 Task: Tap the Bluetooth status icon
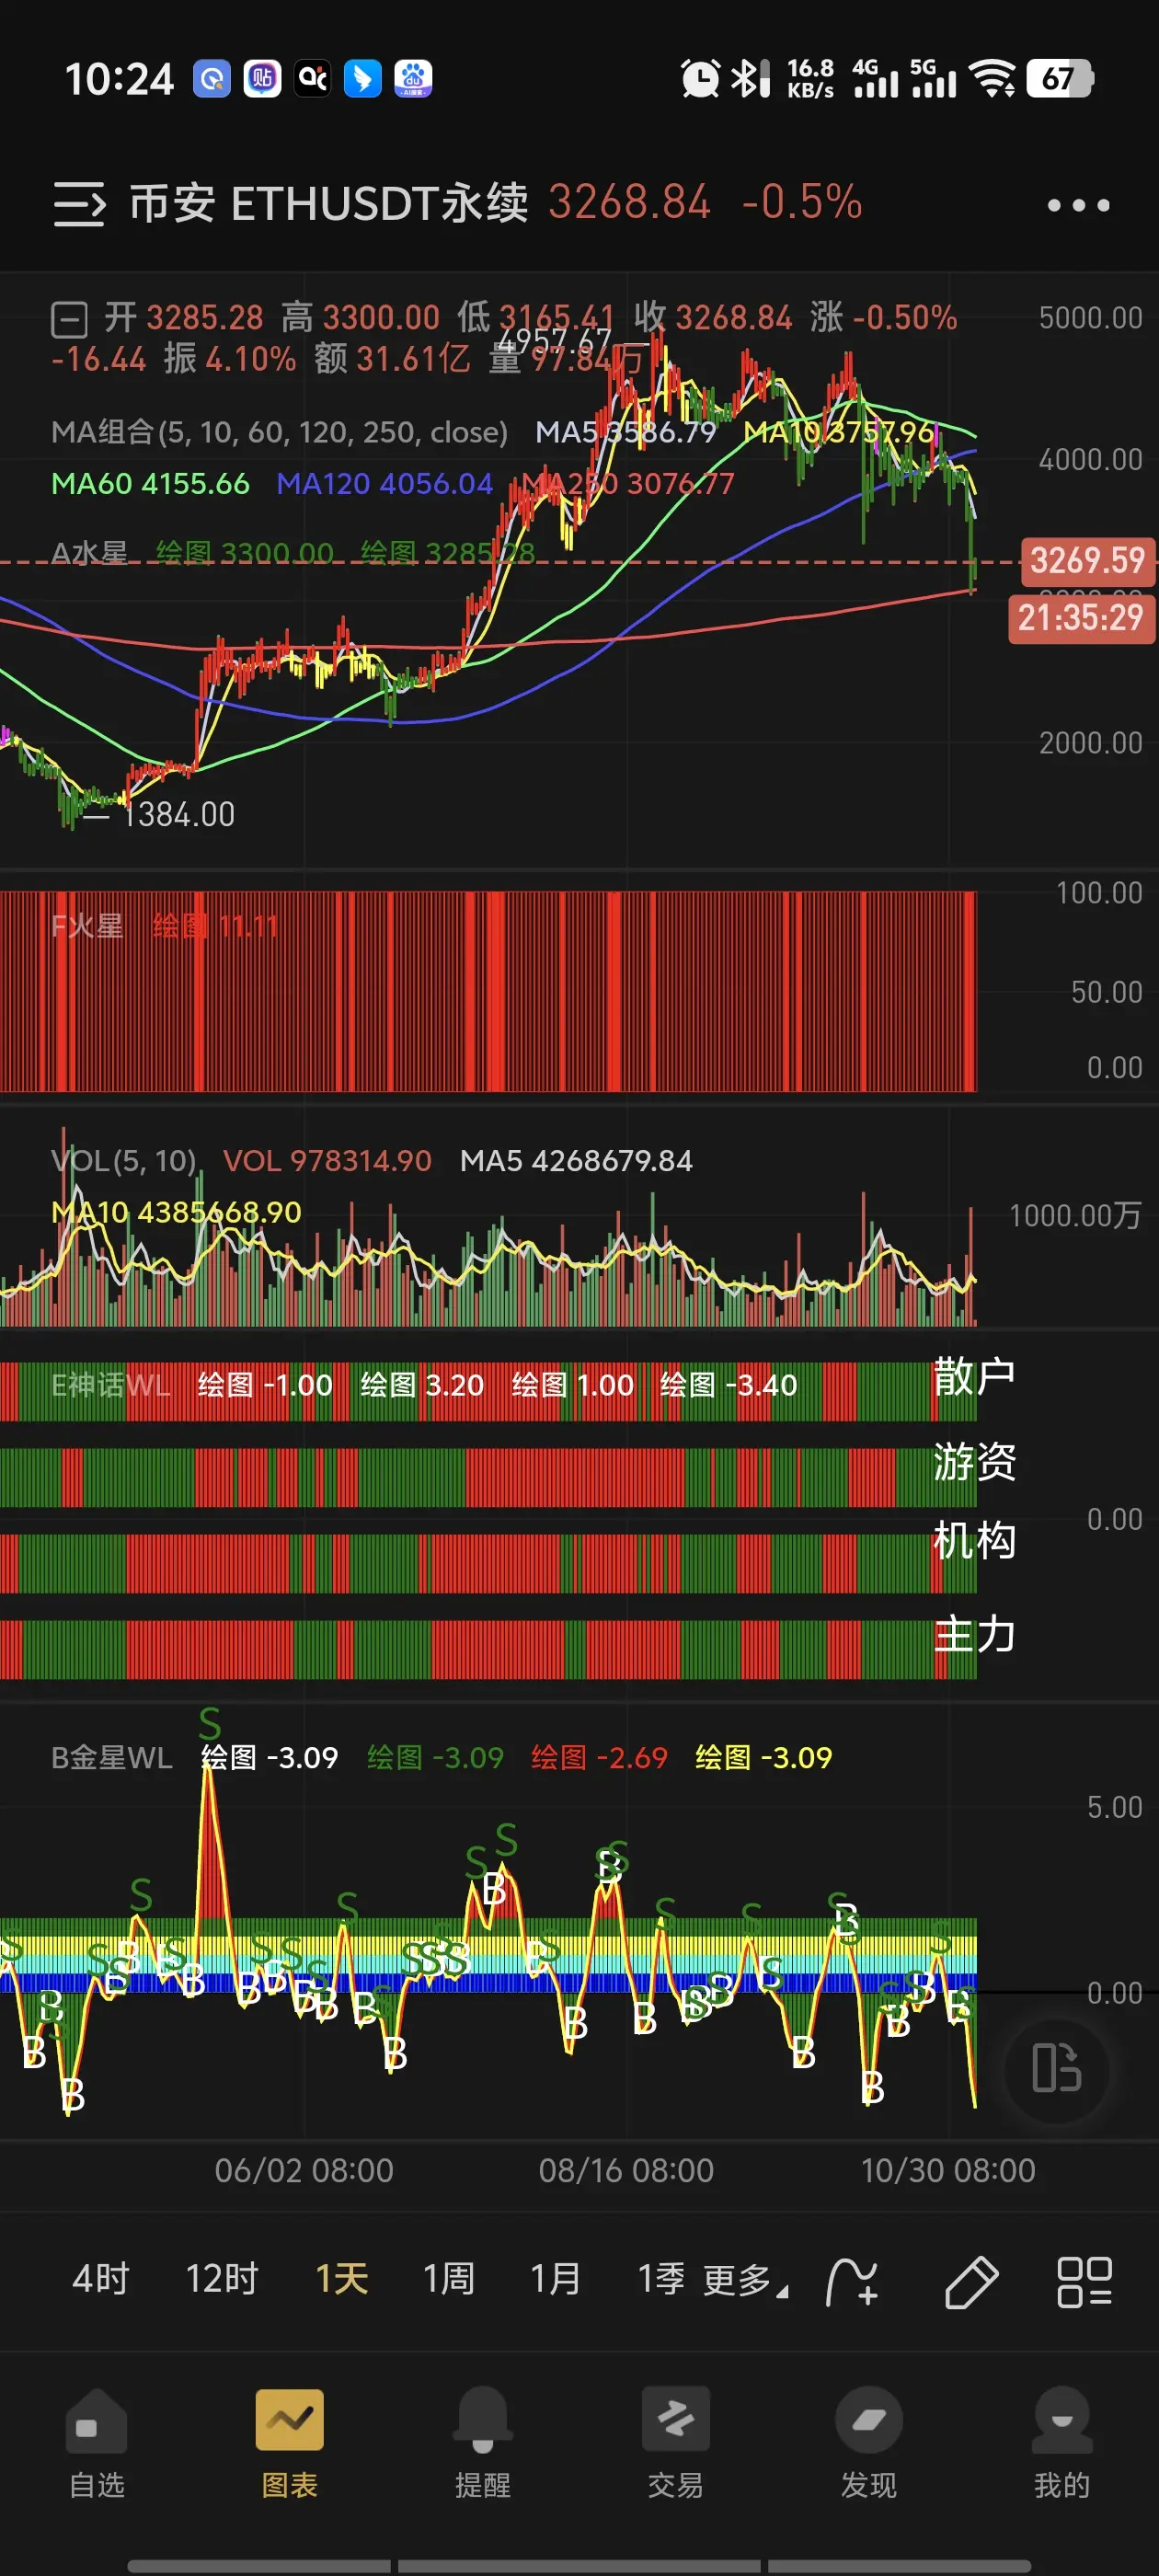pyautogui.click(x=750, y=78)
